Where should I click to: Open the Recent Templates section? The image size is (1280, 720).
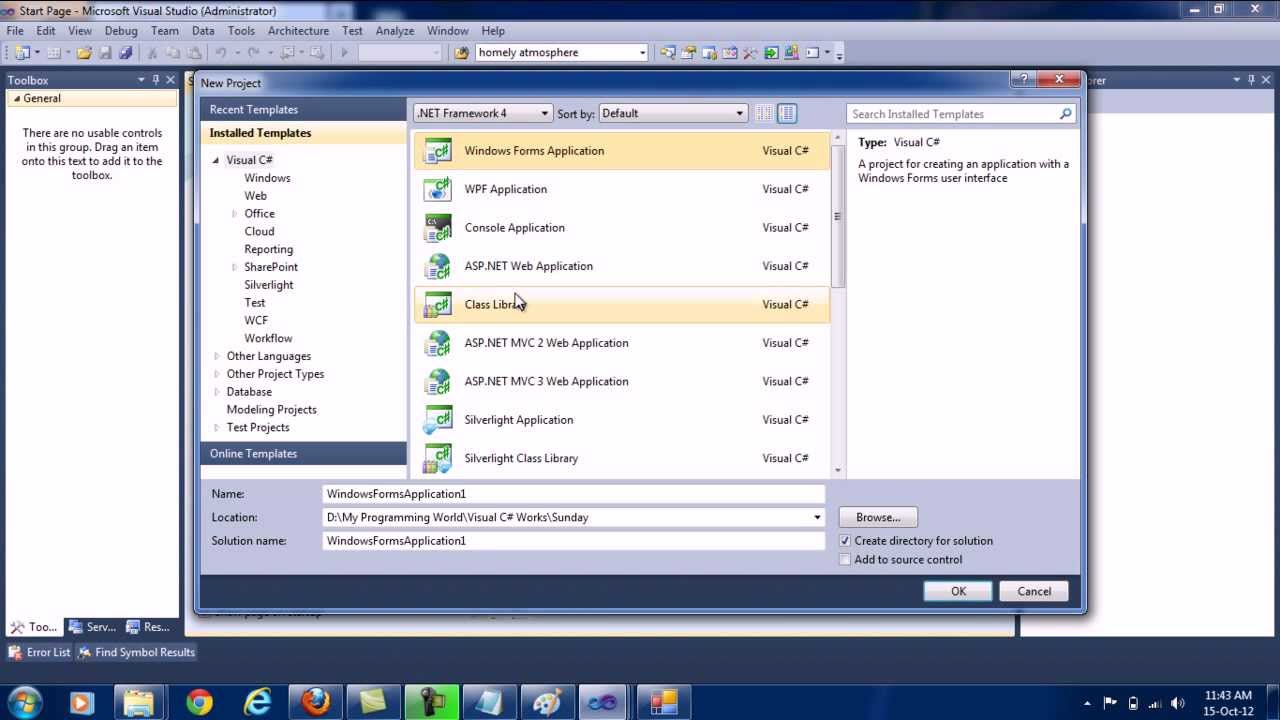304,110
